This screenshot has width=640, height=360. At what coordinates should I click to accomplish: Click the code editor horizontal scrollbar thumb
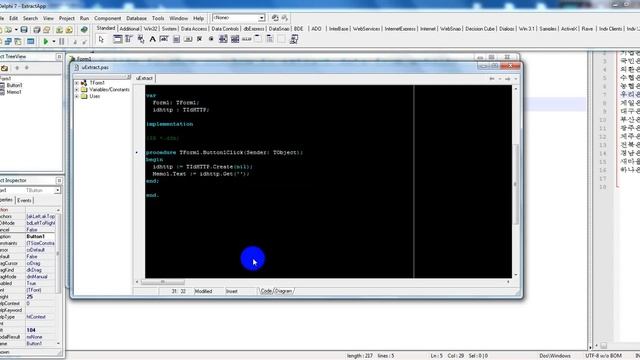tap(162, 282)
